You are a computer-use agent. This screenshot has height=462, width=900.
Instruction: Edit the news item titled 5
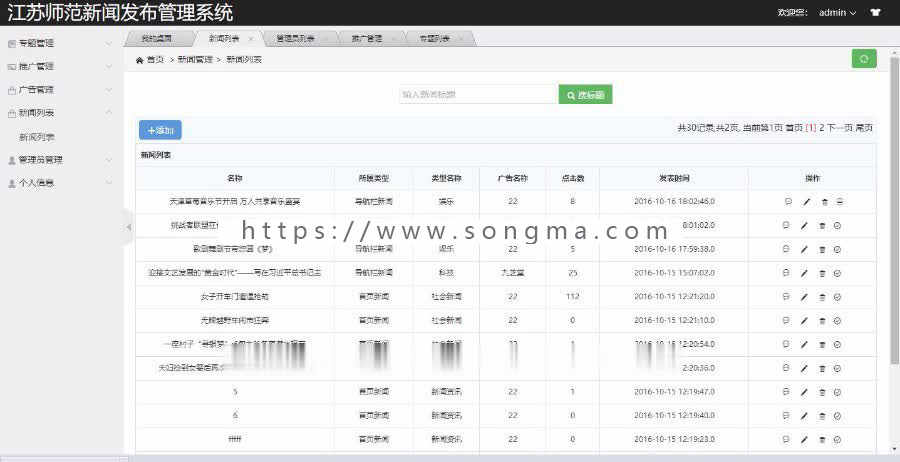[804, 392]
